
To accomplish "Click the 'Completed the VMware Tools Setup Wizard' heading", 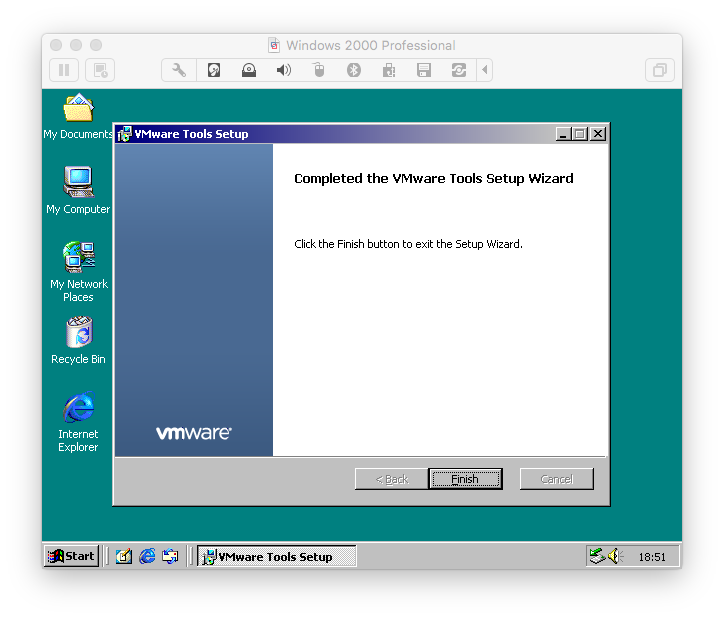I will point(434,178).
